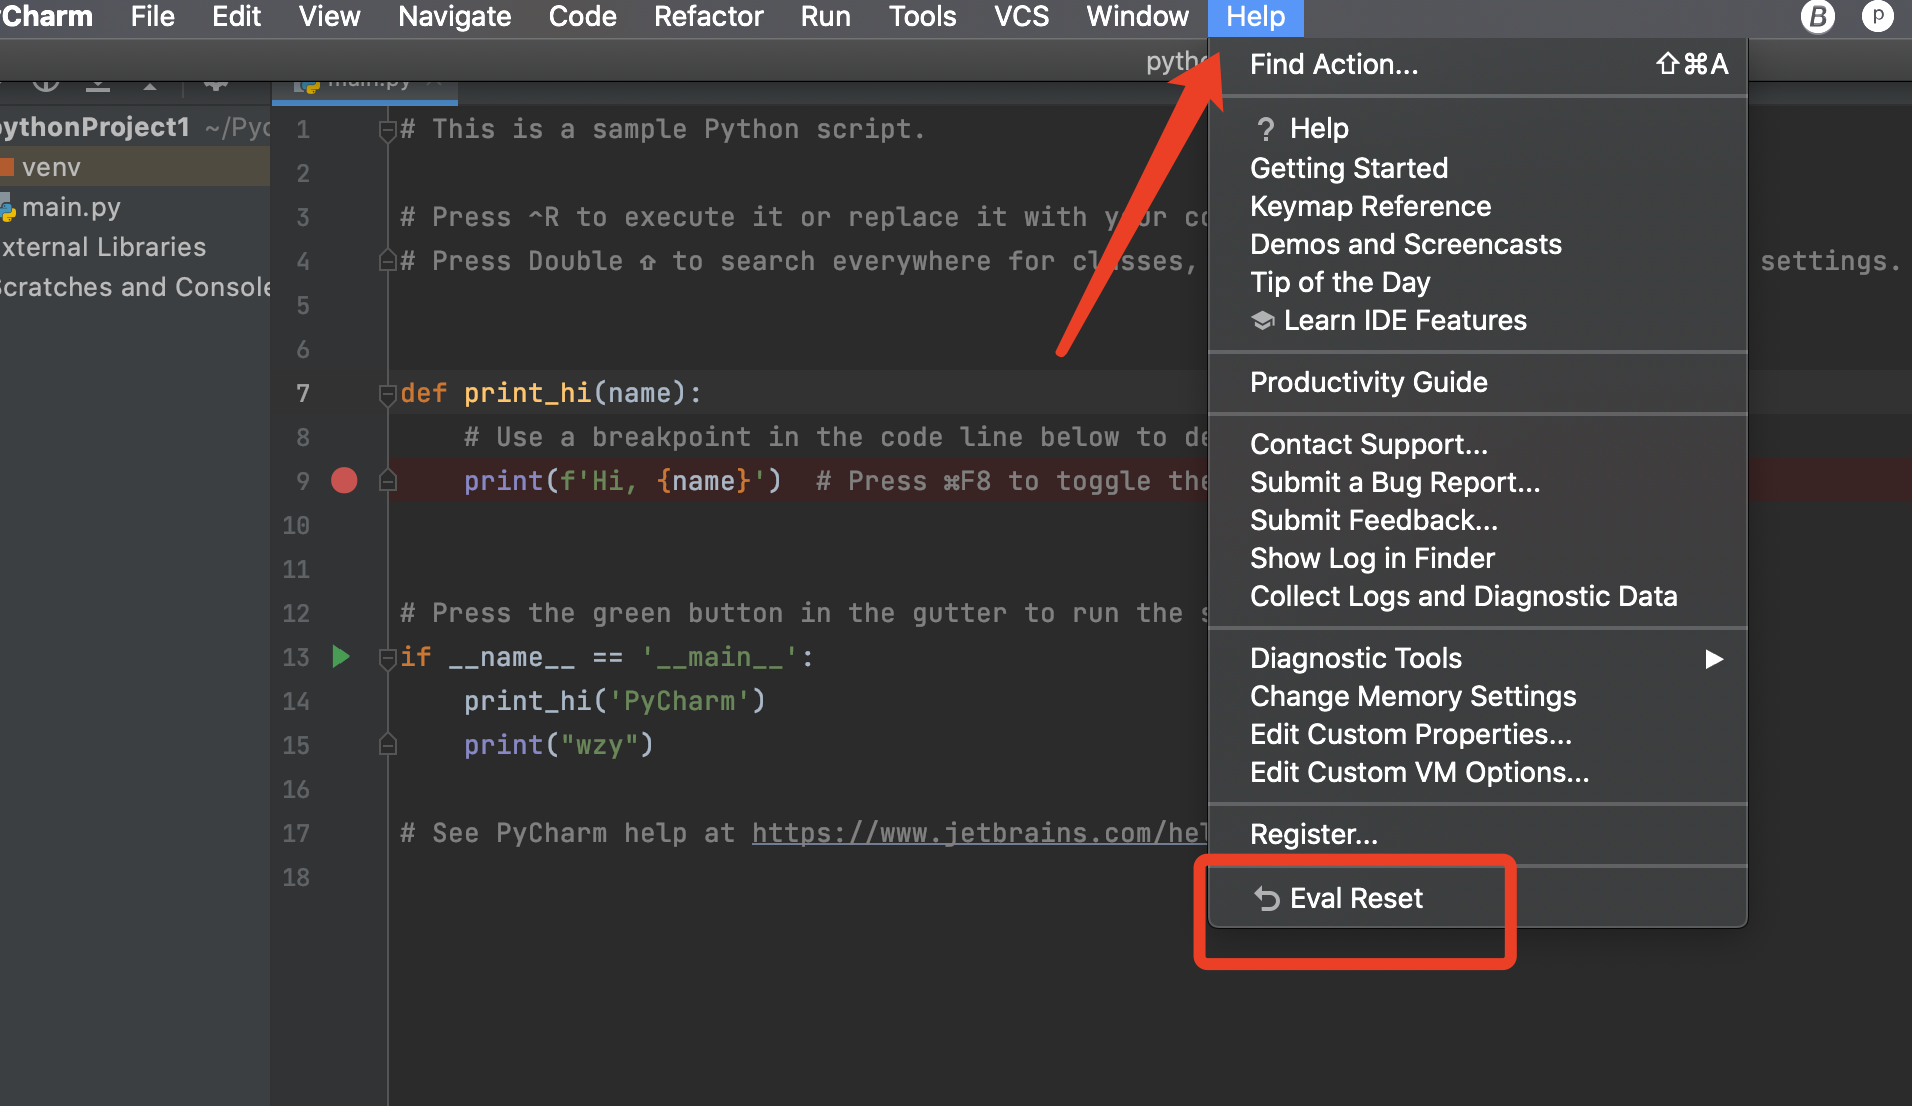Image resolution: width=1912 pixels, height=1106 pixels.
Task: Select Demos and Screencasts
Action: 1477,244
